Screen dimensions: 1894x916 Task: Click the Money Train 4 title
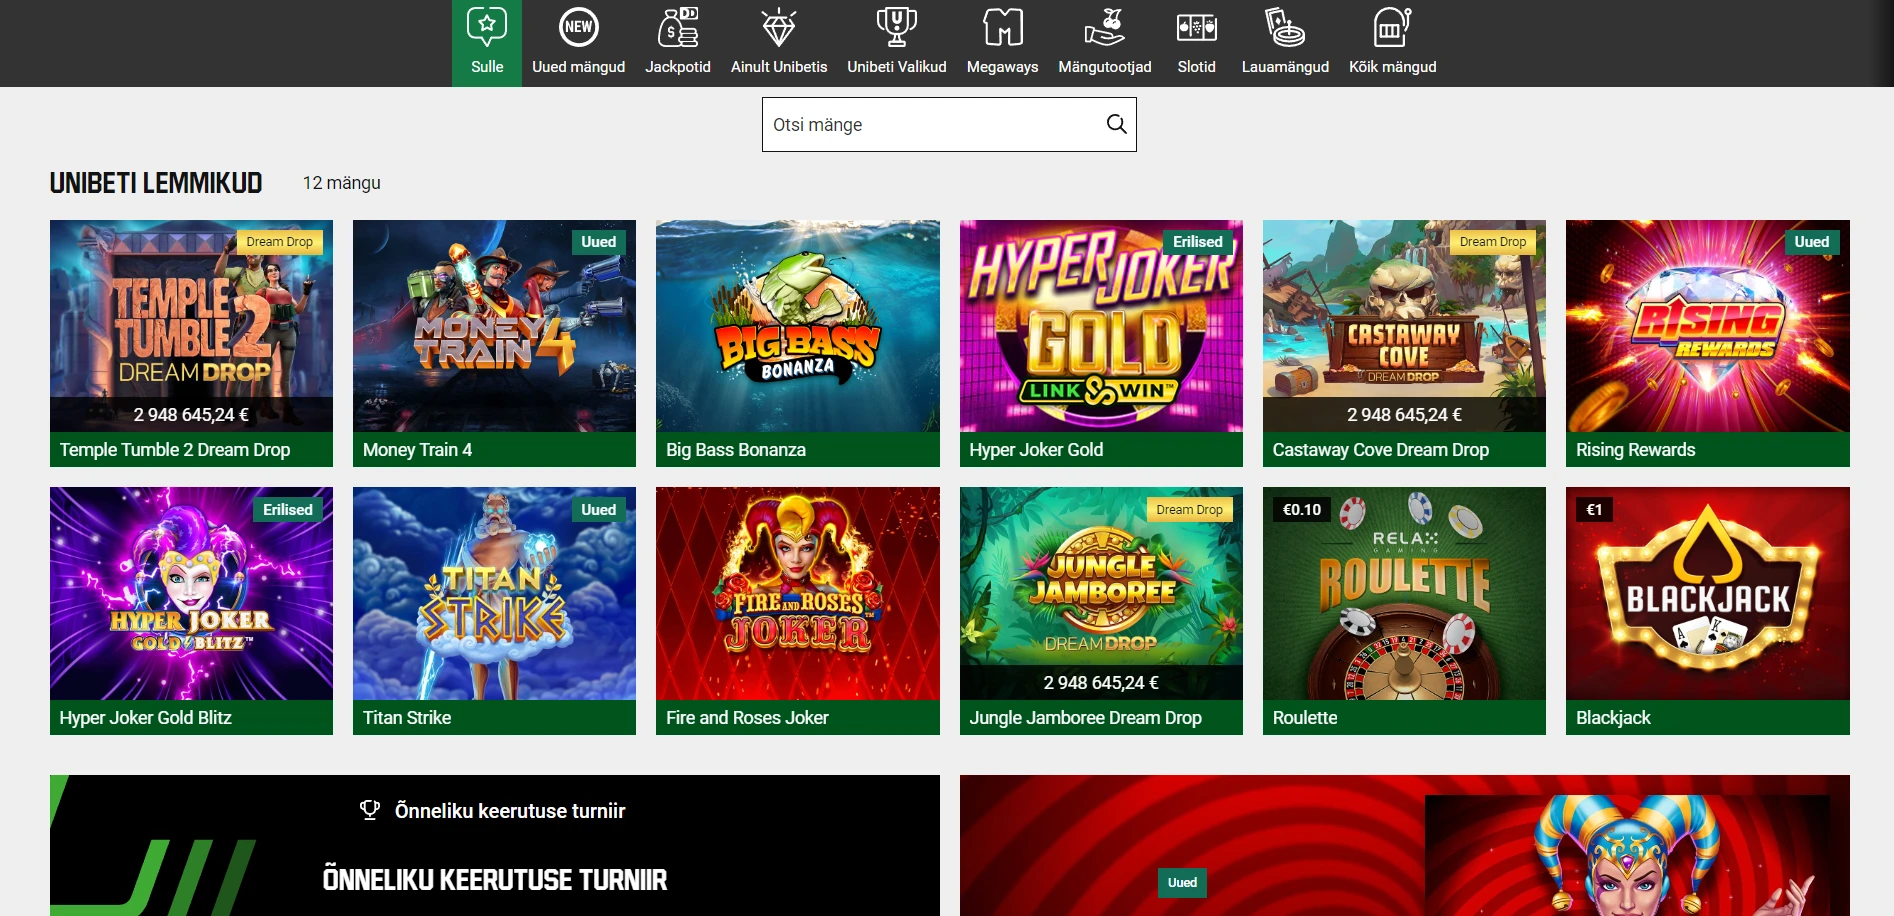coord(417,450)
